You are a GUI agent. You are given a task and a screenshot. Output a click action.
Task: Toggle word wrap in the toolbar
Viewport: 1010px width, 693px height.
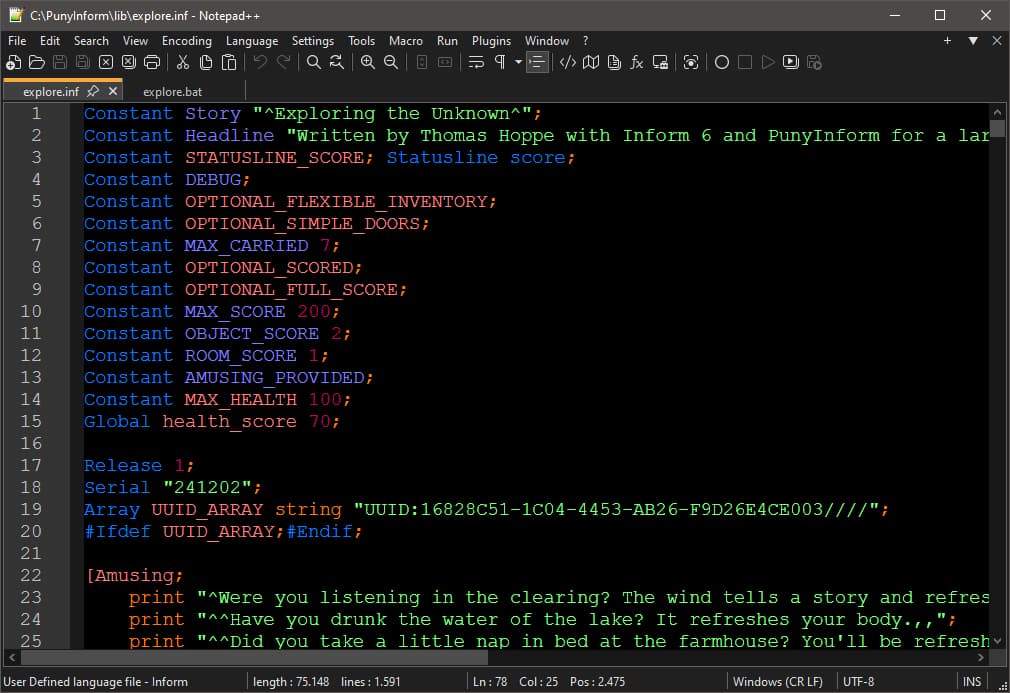pyautogui.click(x=476, y=62)
